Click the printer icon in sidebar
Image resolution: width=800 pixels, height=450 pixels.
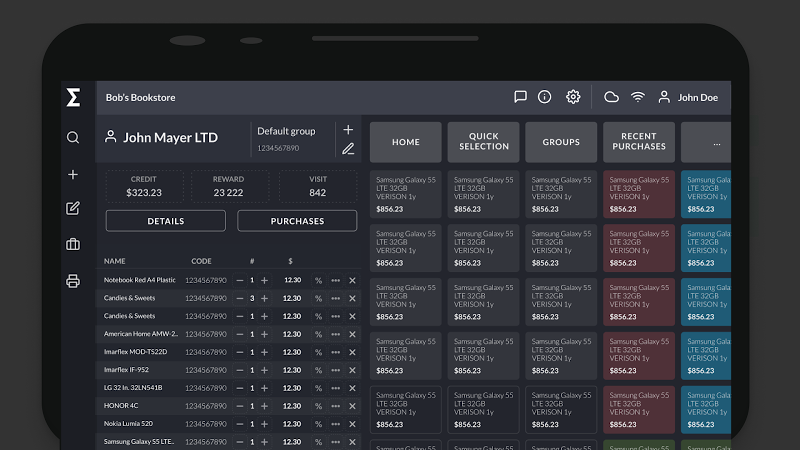click(73, 281)
